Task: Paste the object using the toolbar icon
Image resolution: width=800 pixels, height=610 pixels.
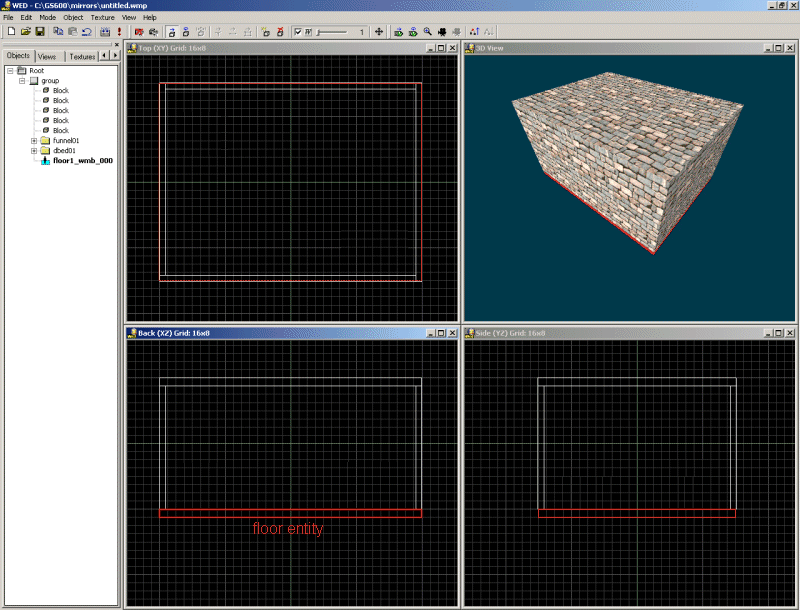Action: 72,32
